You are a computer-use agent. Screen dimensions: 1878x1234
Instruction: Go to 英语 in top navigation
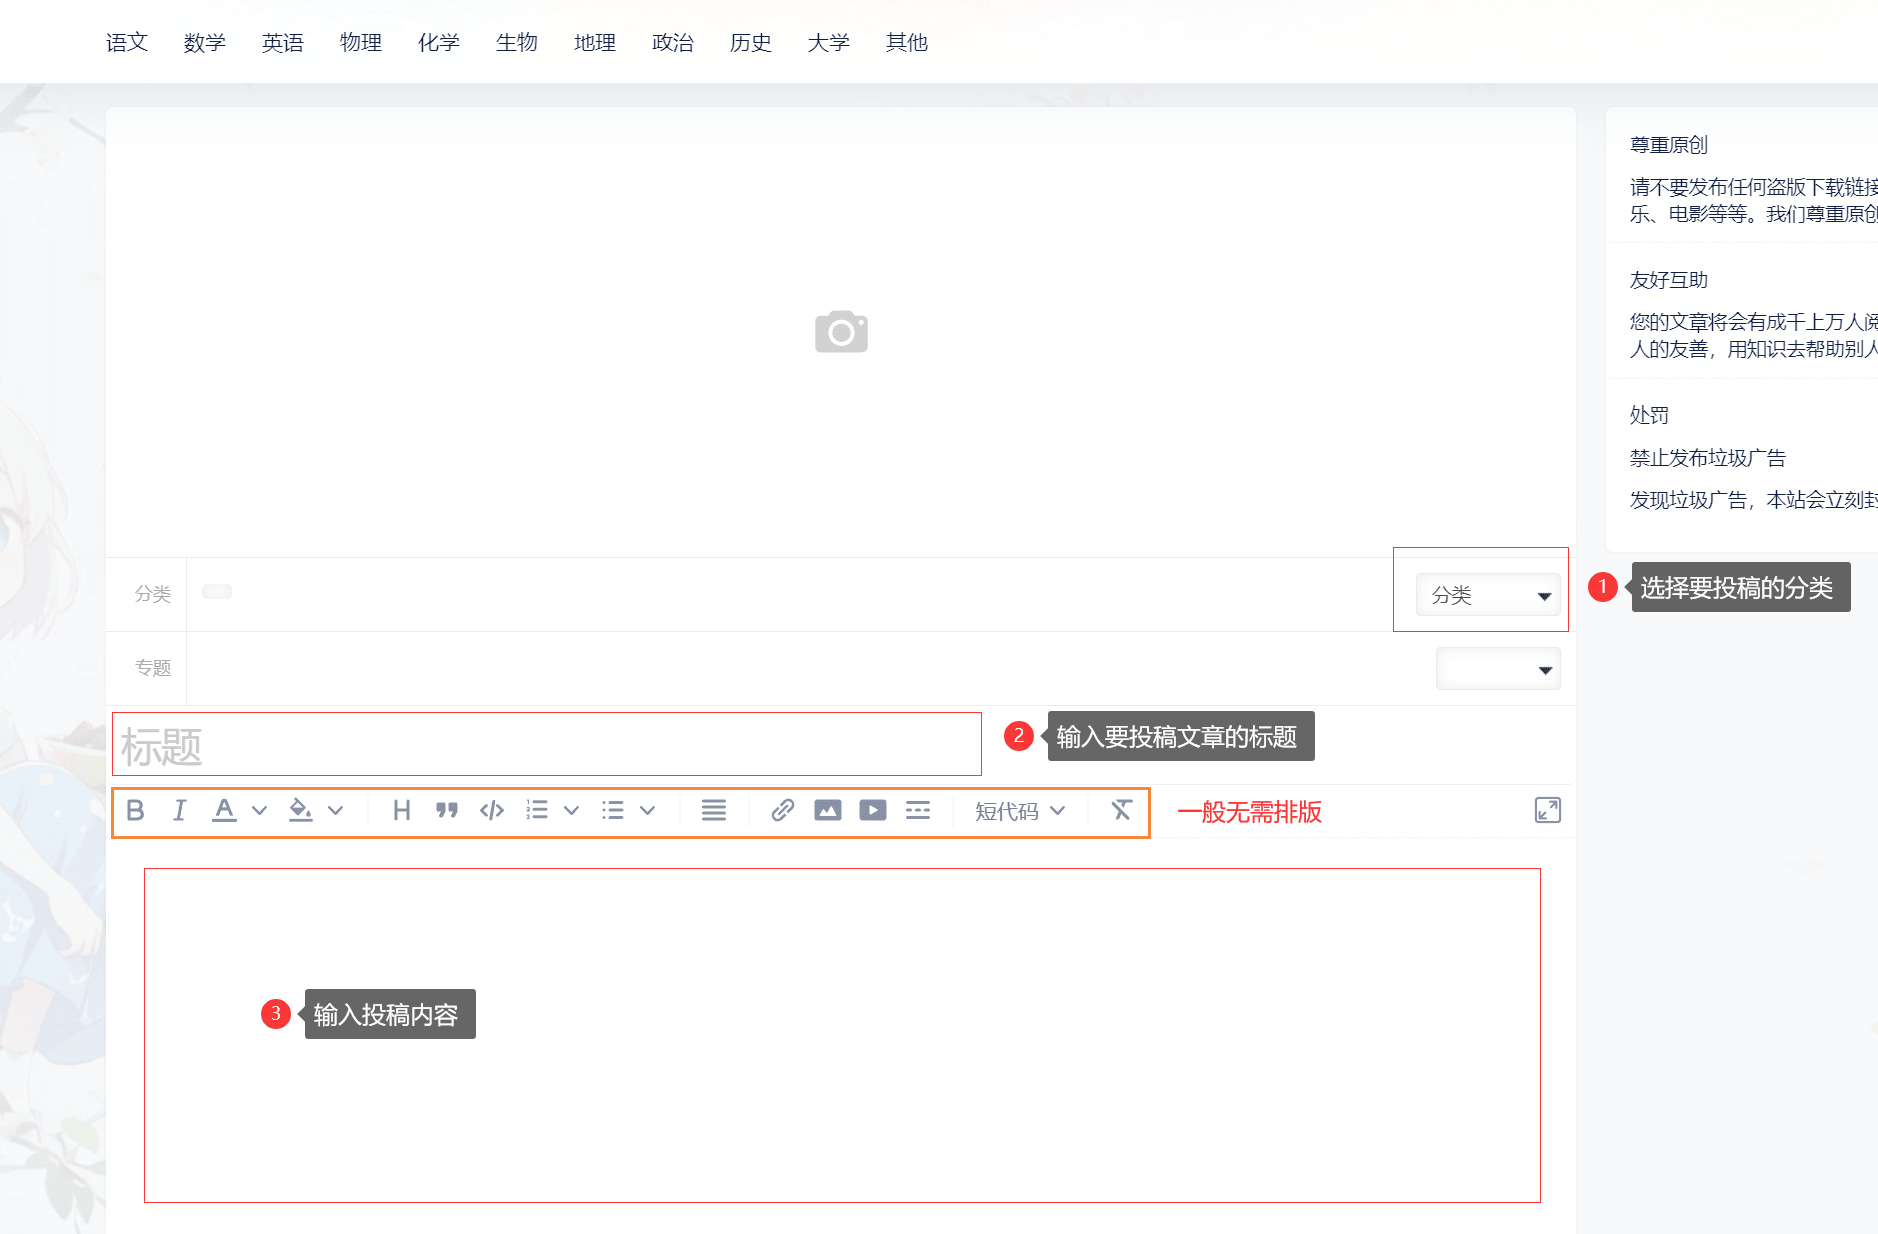[x=283, y=42]
